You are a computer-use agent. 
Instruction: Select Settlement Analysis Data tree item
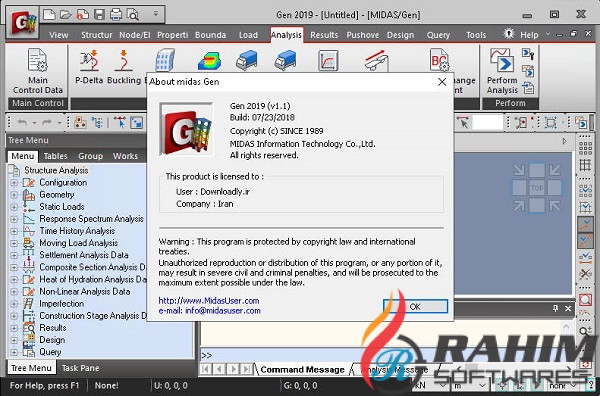click(84, 255)
